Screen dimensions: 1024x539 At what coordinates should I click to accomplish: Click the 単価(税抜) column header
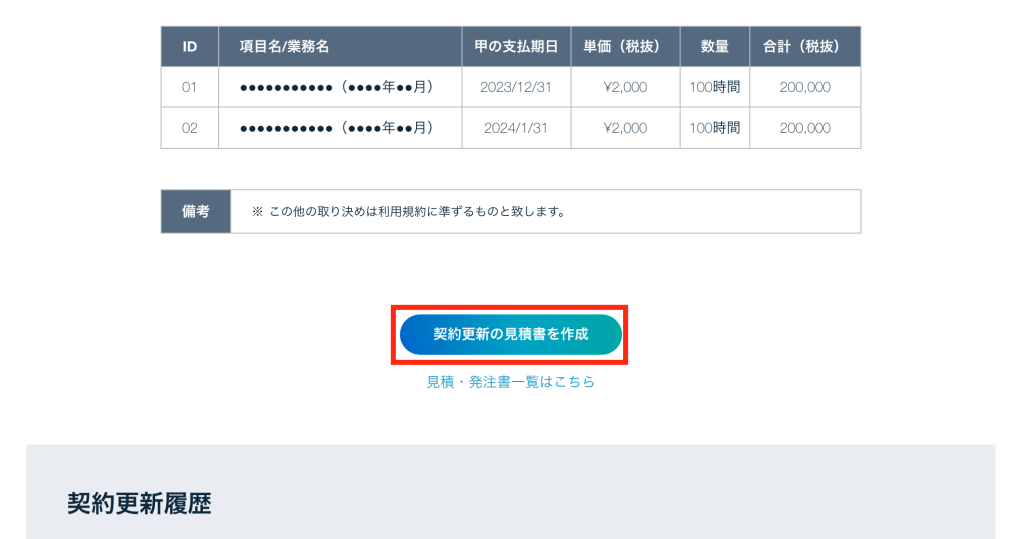[625, 47]
